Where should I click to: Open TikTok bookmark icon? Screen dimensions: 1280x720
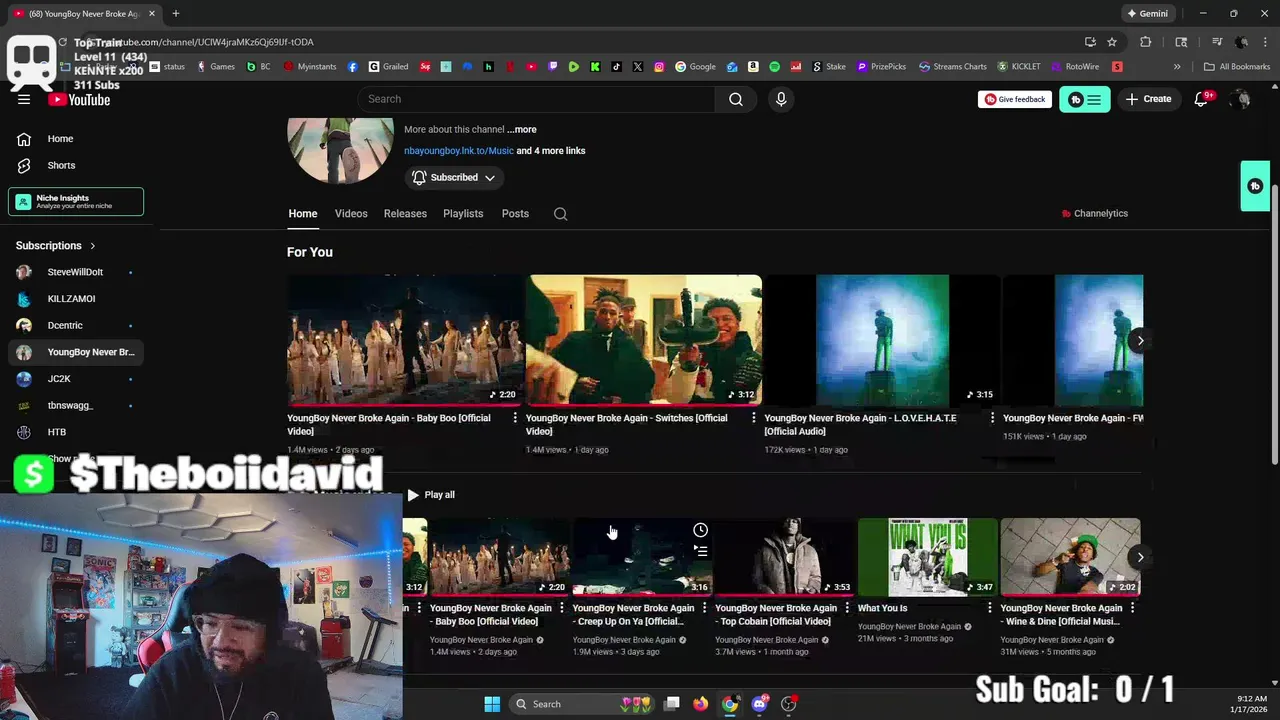(x=617, y=67)
